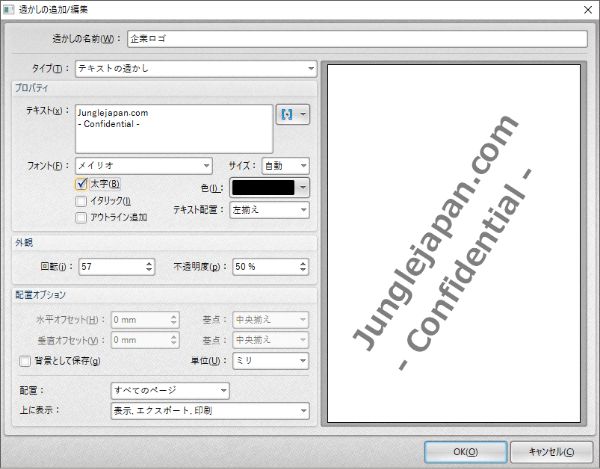600x469 pixels.
Task: Click the watermark preview page
Action: coord(454,243)
